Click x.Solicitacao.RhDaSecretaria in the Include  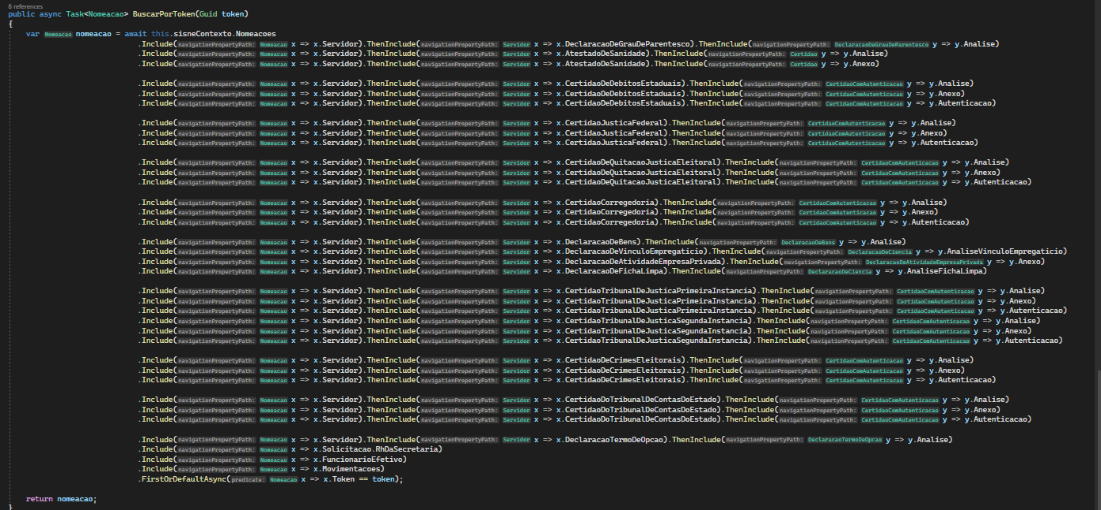coord(376,450)
